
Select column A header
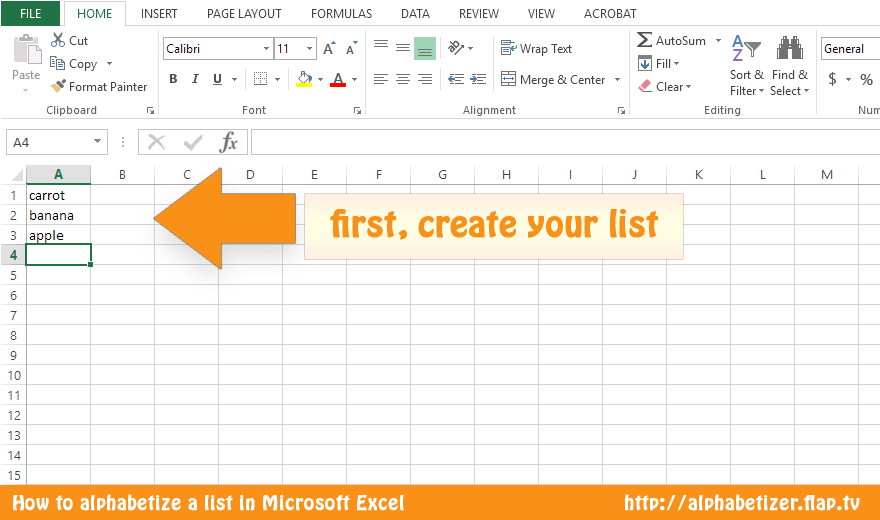[x=58, y=174]
